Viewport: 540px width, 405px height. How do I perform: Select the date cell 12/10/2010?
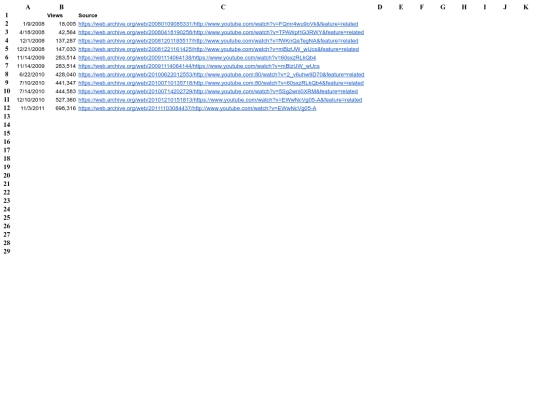point(31,100)
